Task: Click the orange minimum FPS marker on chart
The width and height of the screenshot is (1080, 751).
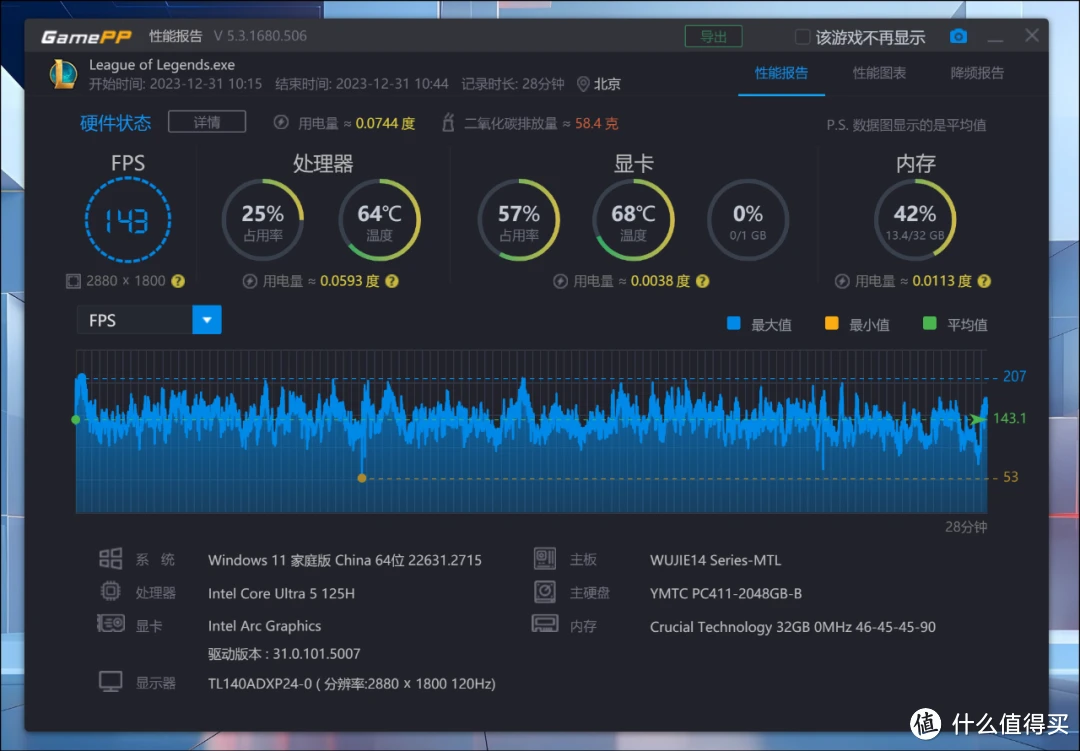Action: (x=362, y=477)
